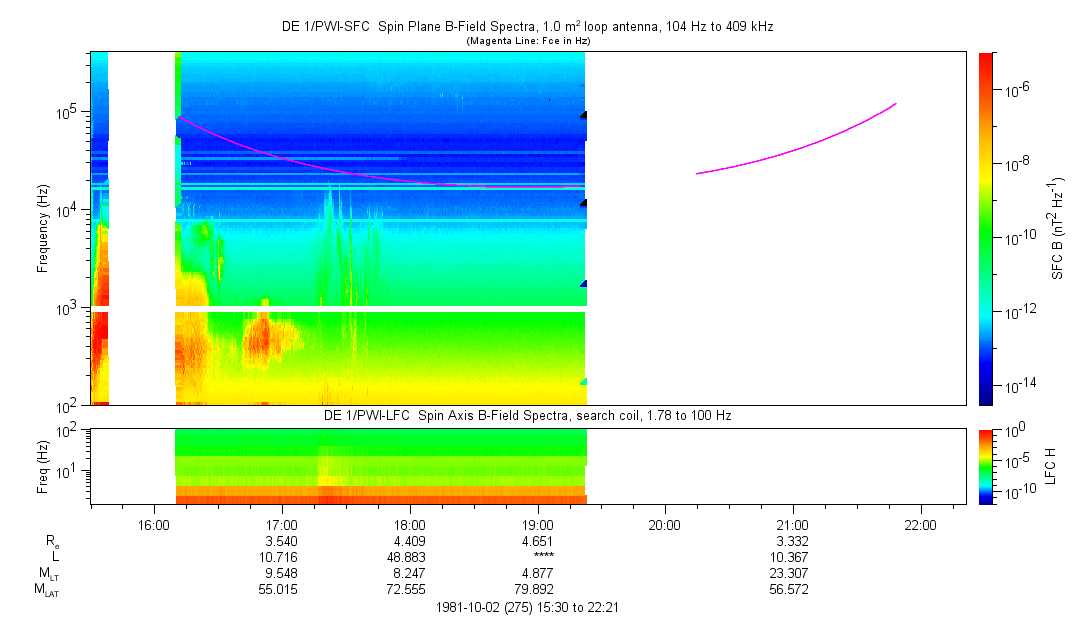Click the DE 1/PWI-SFC plot title
The image size is (1083, 620).
(x=527, y=27)
